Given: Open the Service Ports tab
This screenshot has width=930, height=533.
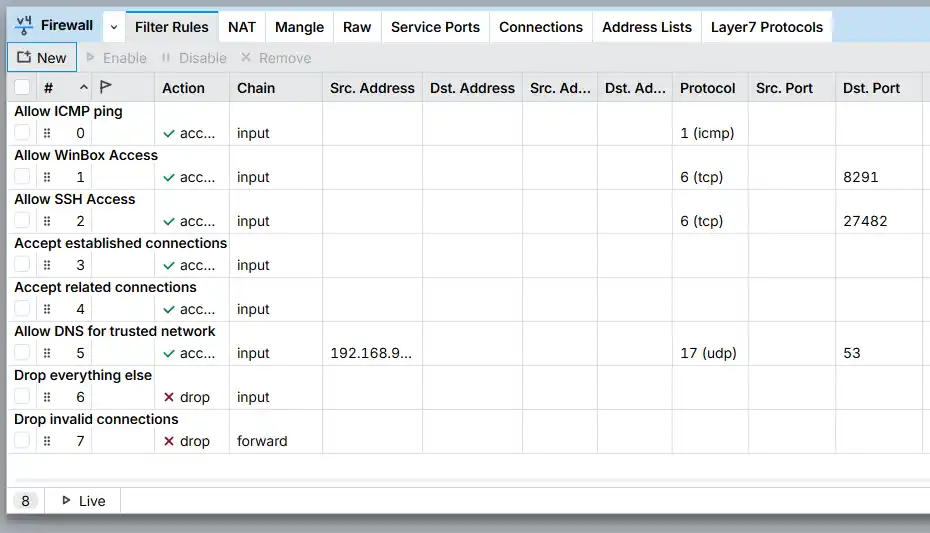Looking at the screenshot, I should pos(435,27).
